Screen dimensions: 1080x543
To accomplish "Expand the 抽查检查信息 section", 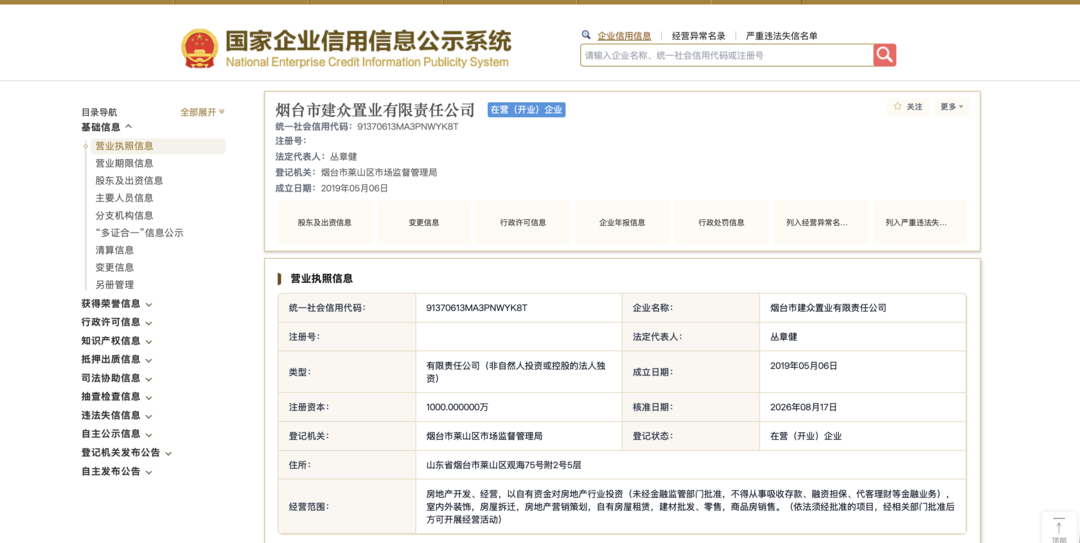I will (x=116, y=396).
